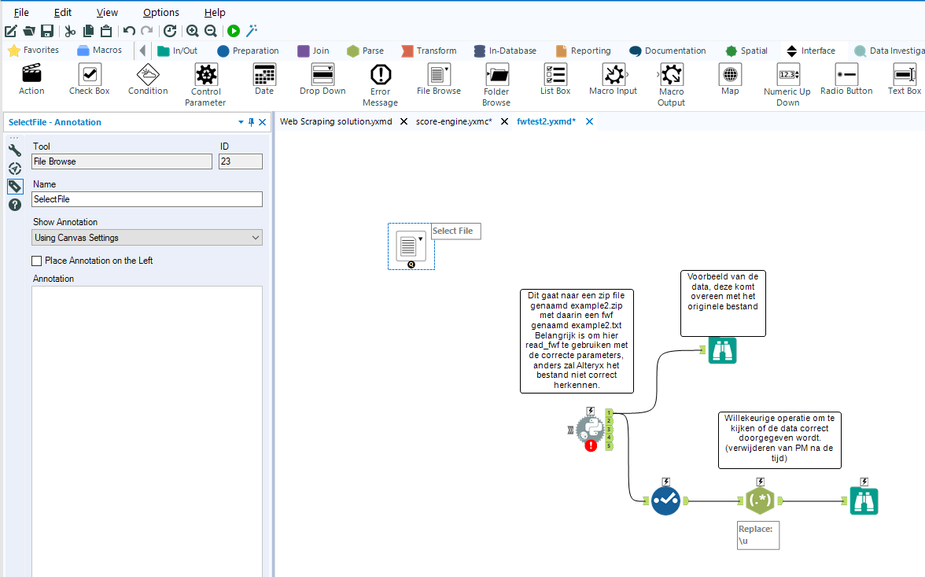Select the Condition tool
Viewport: 925px width, 577px height.
[x=147, y=80]
